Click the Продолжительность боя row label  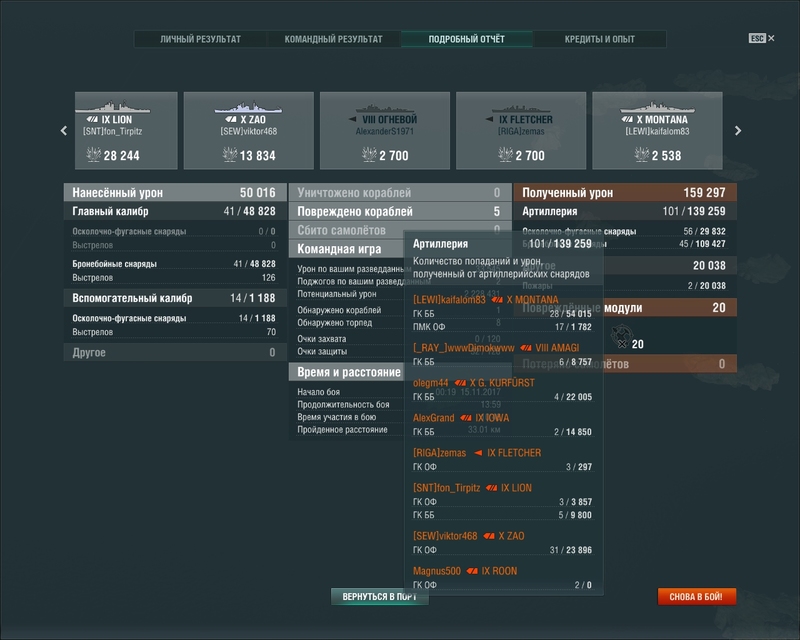click(343, 405)
